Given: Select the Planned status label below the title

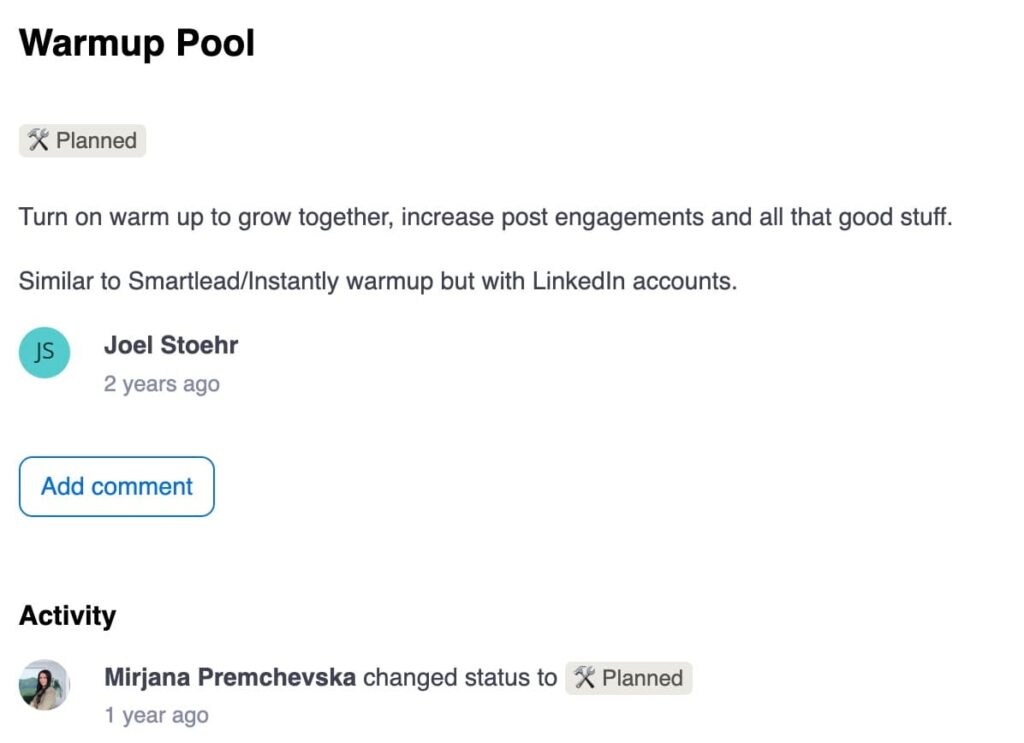Looking at the screenshot, I should 95,141.
